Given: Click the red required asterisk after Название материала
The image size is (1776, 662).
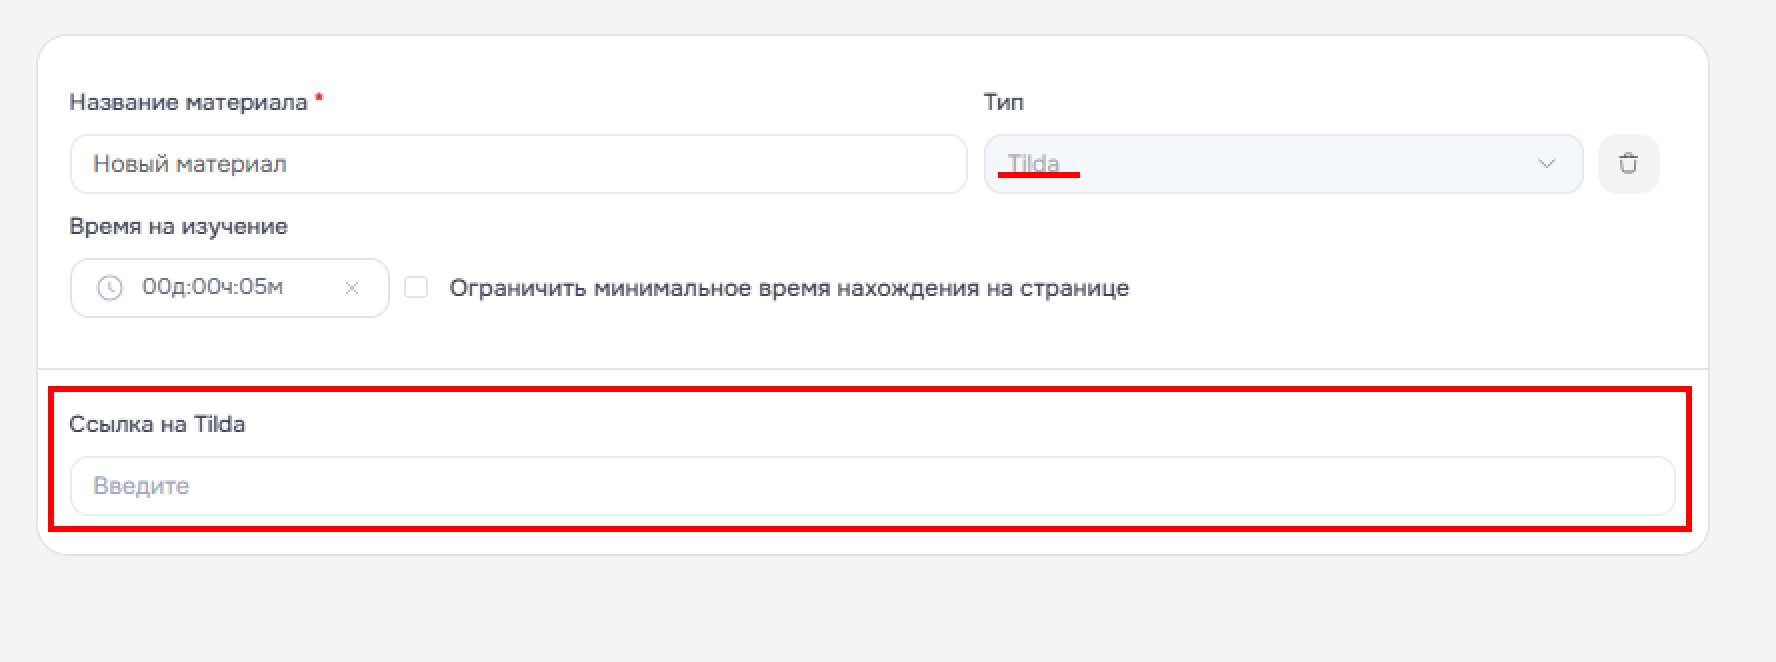Looking at the screenshot, I should click(319, 98).
